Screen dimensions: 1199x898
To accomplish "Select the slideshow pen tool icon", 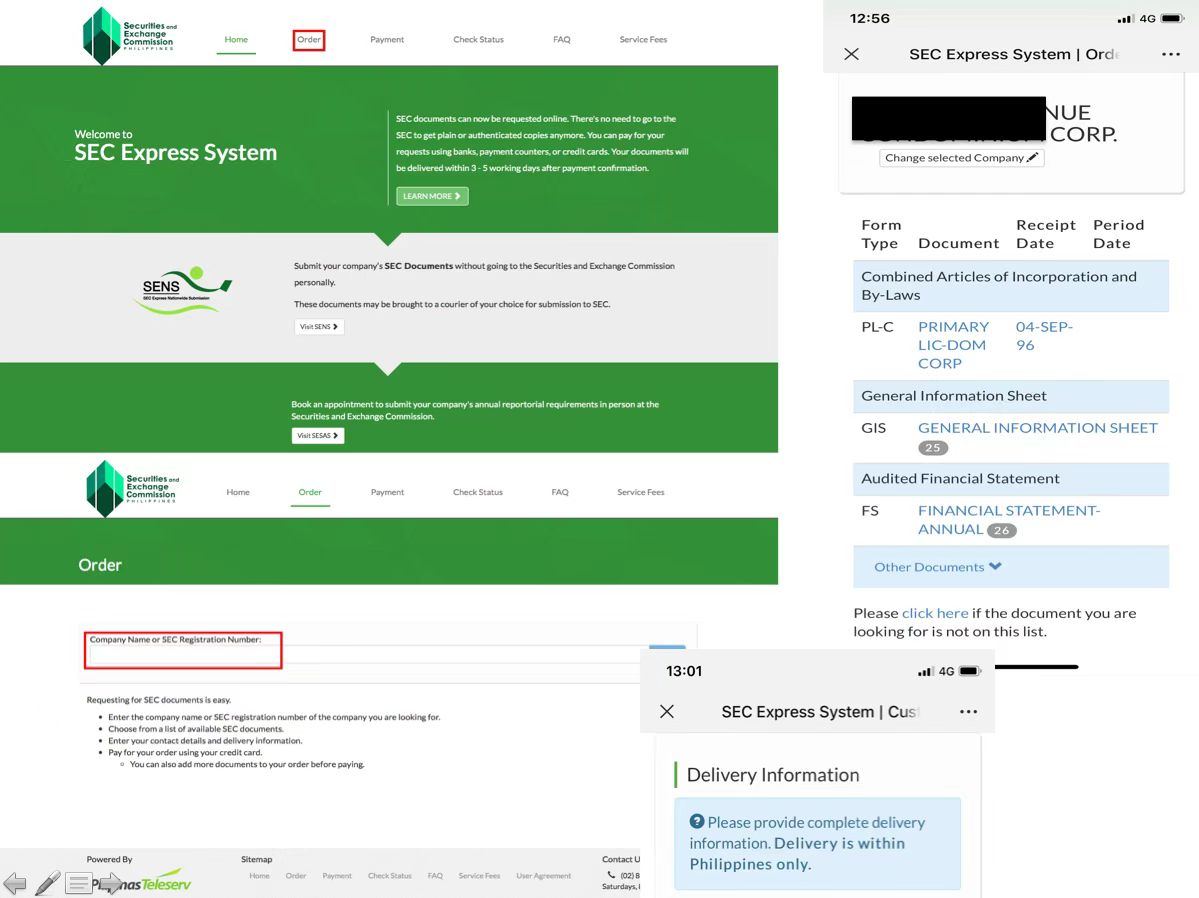I will [x=47, y=883].
